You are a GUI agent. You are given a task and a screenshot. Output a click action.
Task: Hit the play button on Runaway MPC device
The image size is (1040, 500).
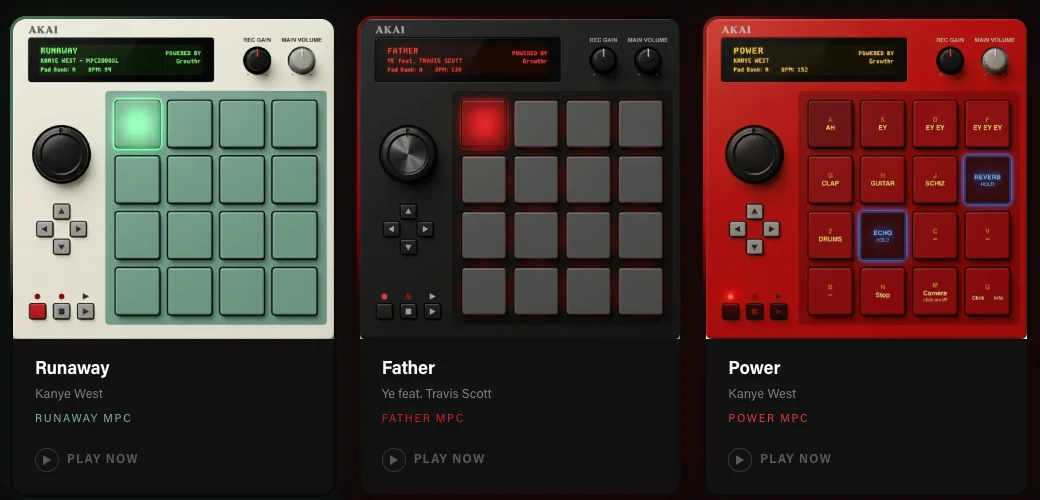click(x=86, y=311)
